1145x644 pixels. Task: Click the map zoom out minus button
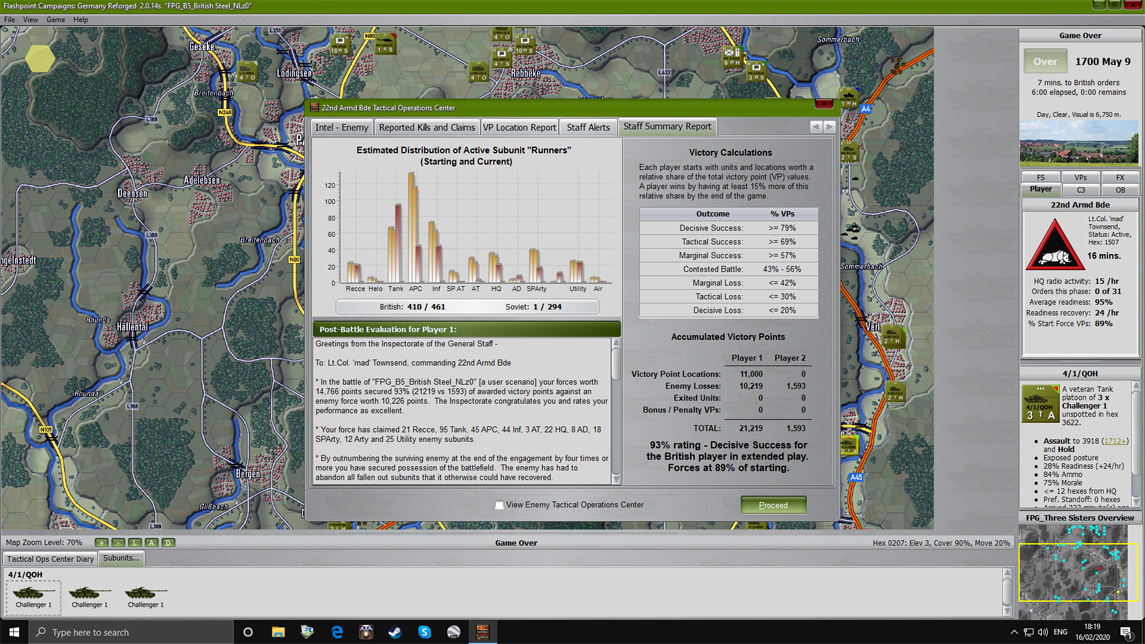coord(118,542)
